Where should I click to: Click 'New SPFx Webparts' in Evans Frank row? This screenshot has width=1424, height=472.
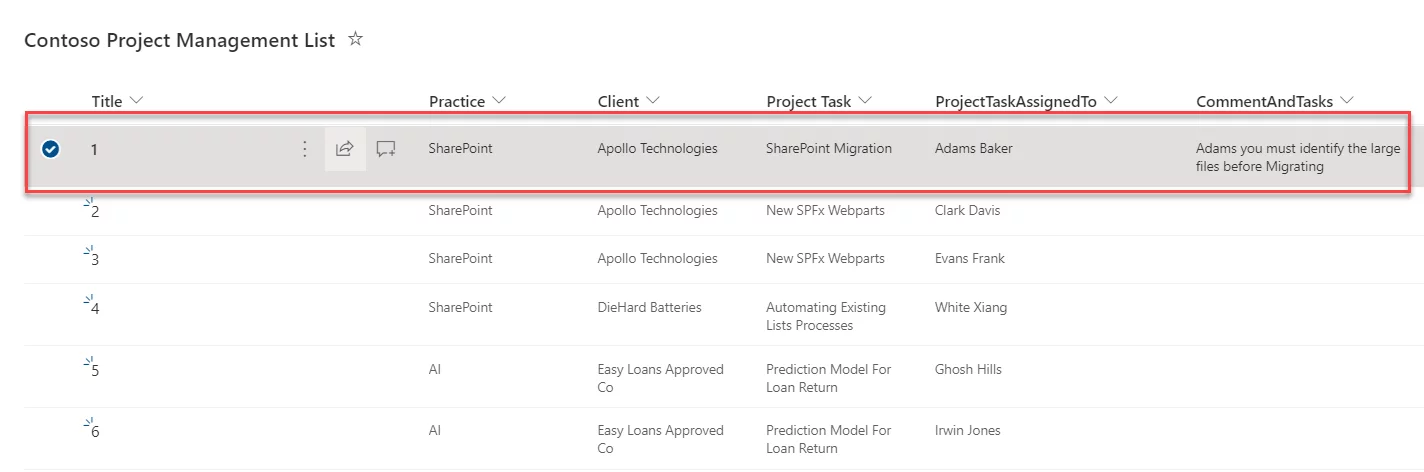pos(825,258)
